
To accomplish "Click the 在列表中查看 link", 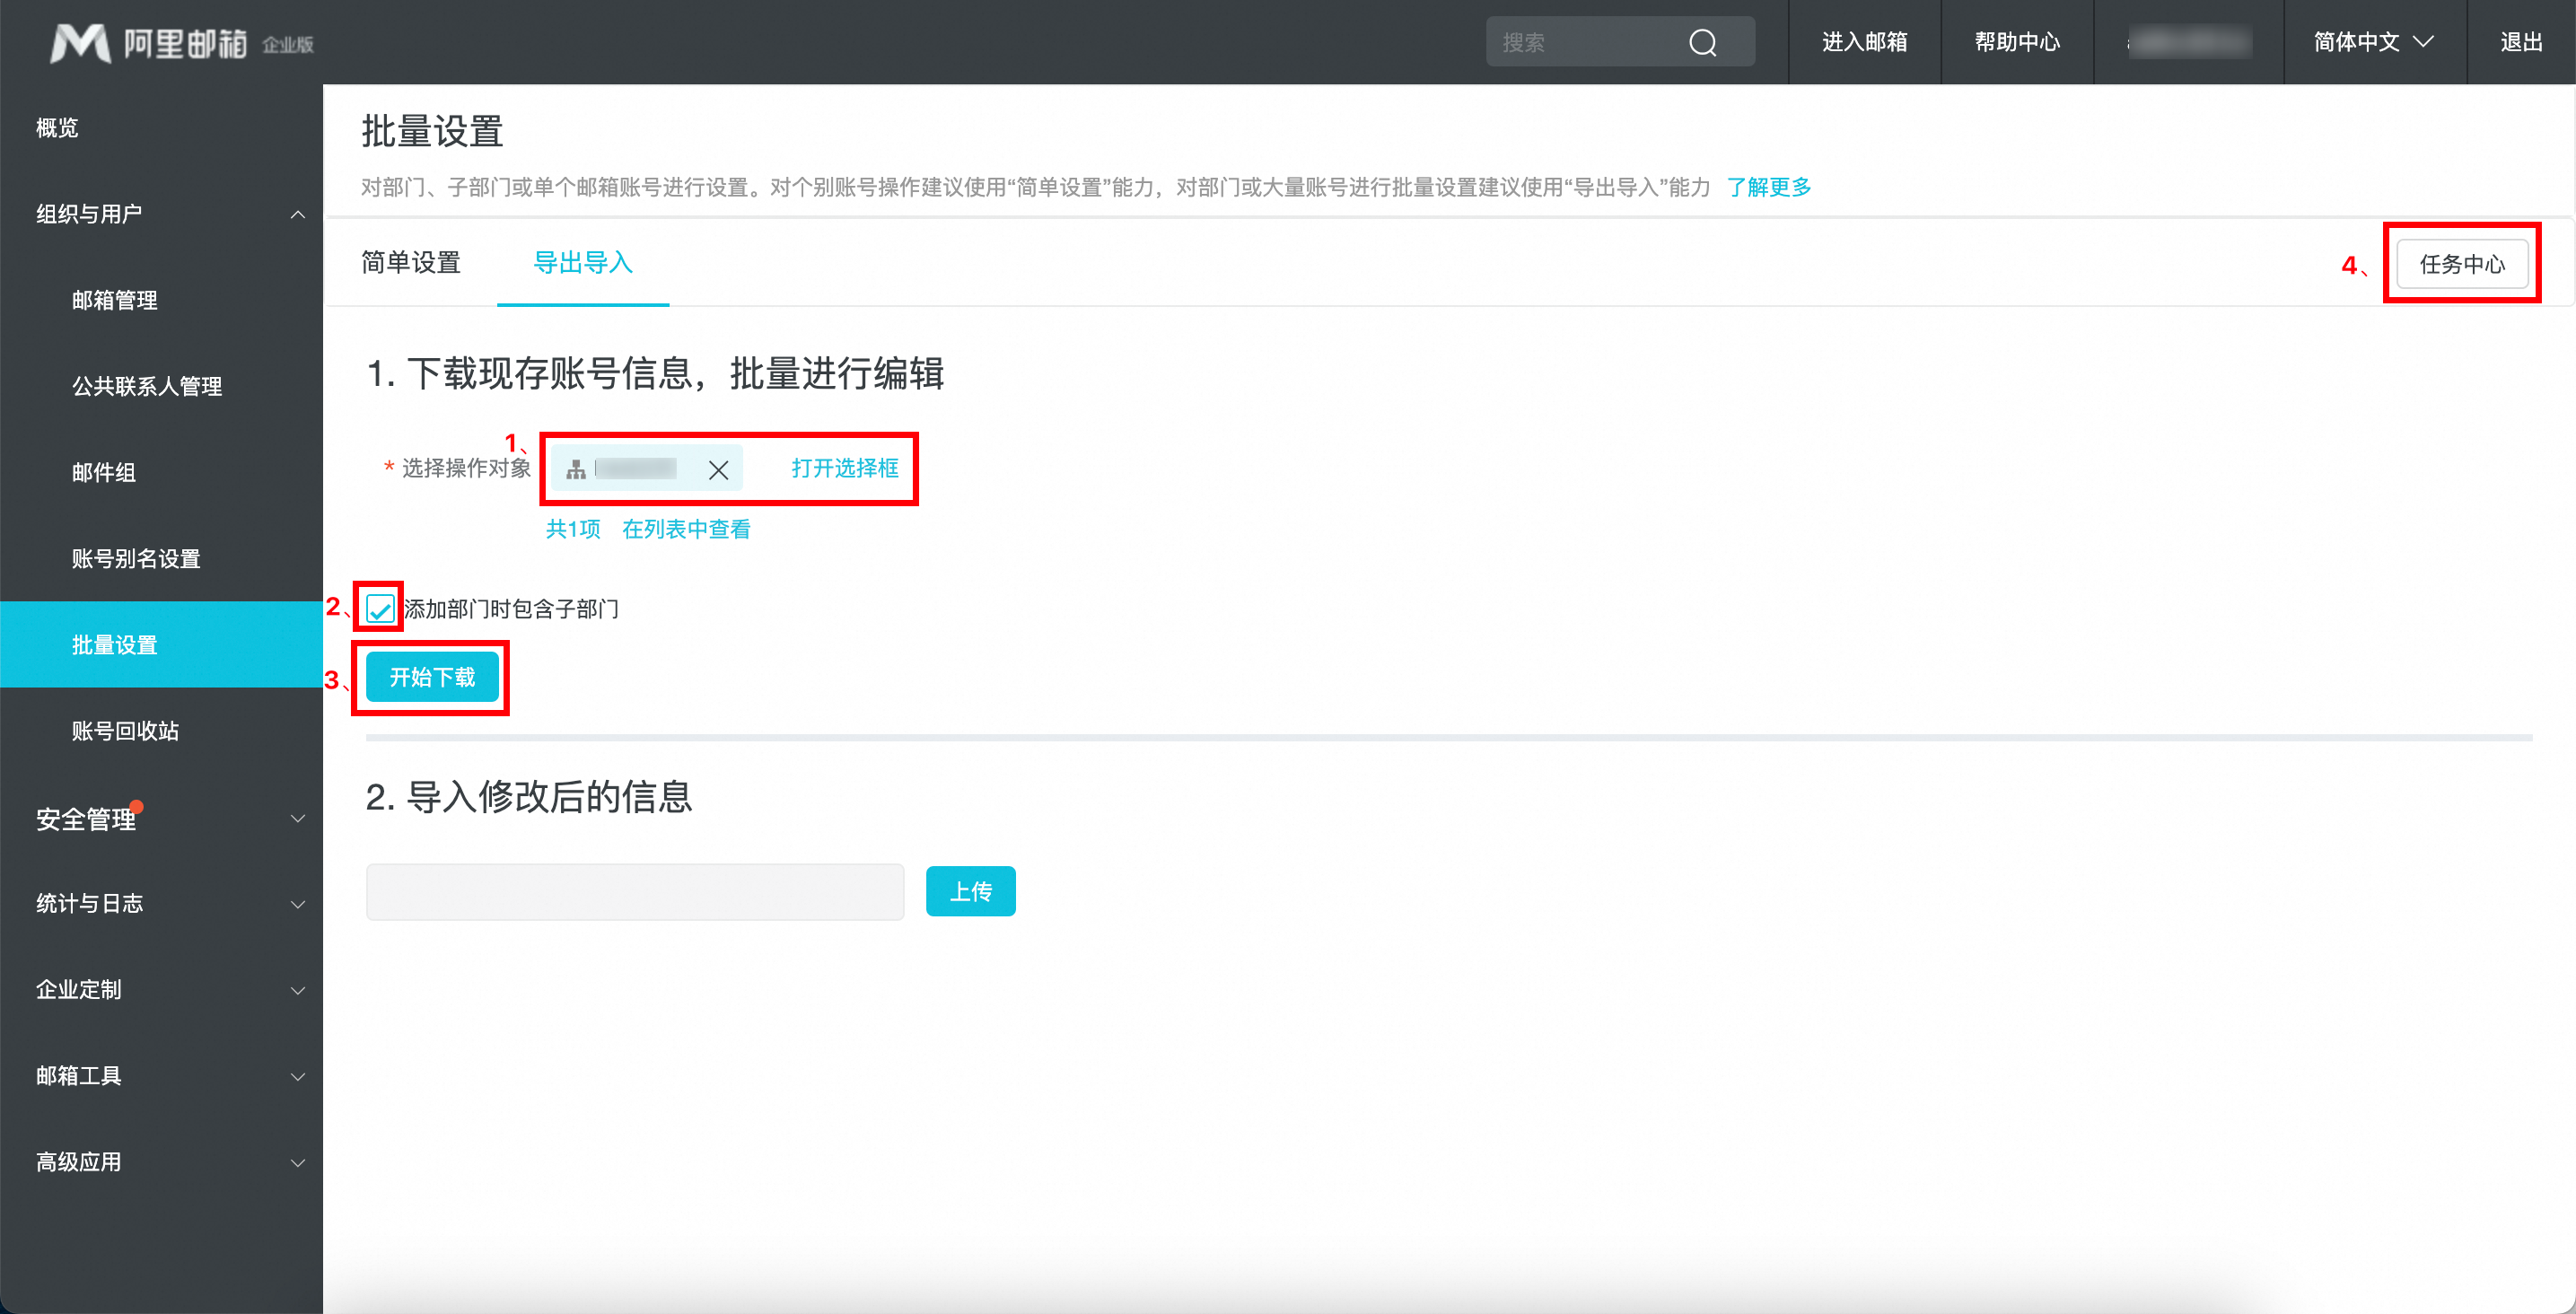I will click(x=686, y=529).
